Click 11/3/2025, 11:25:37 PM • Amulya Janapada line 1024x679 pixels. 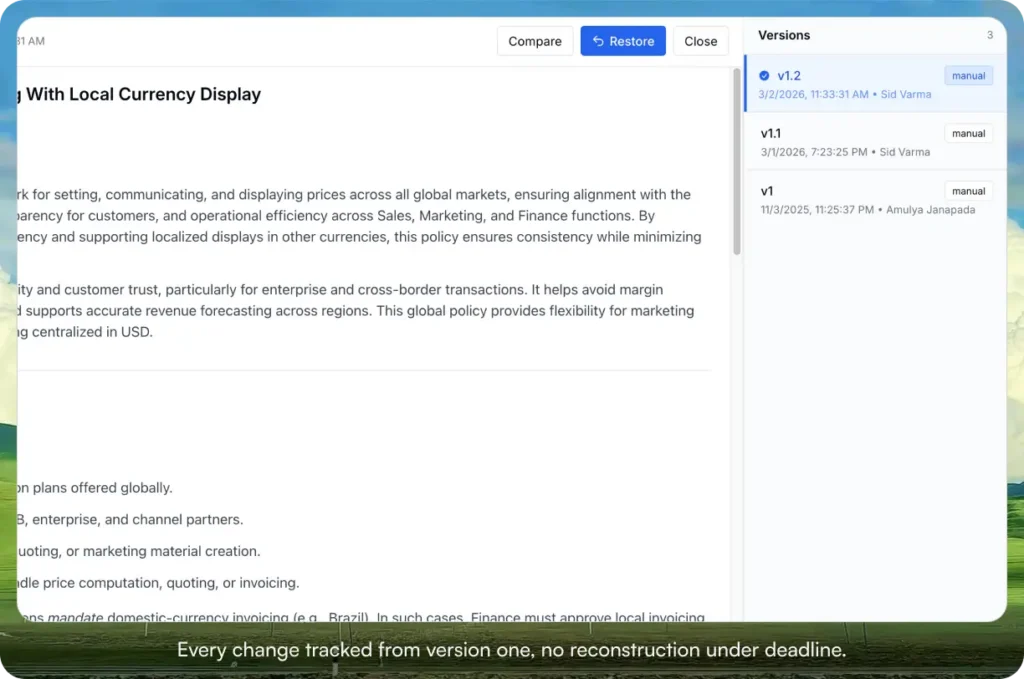point(867,210)
